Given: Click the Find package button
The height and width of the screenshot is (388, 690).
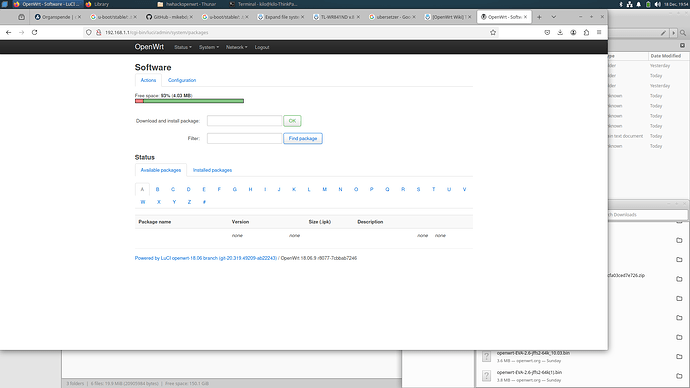Looking at the screenshot, I should click(x=303, y=139).
